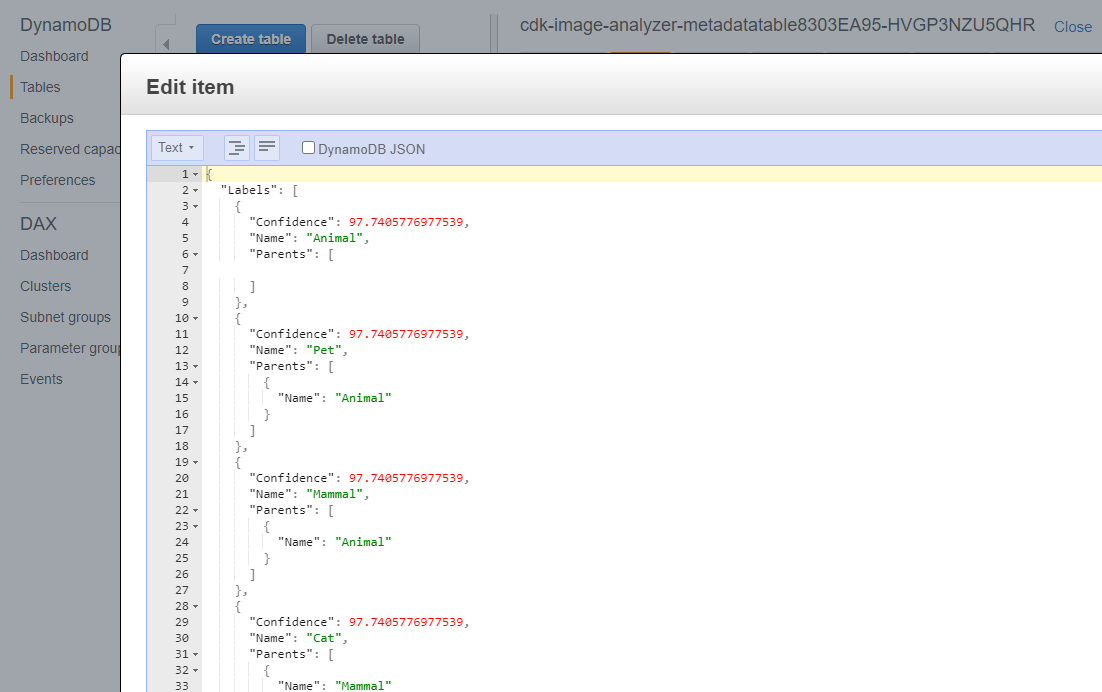Enable the DynamoDB JSON checkbox
The height and width of the screenshot is (692, 1102).
(x=308, y=148)
